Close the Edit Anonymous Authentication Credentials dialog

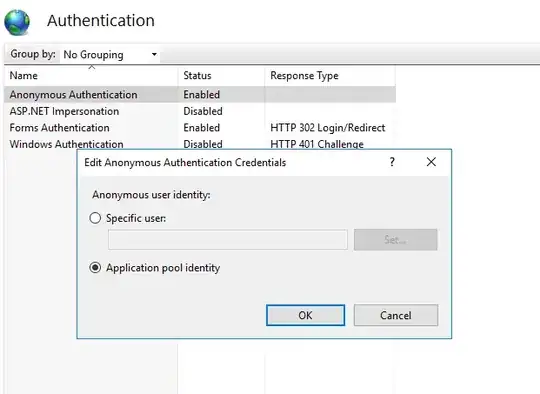[x=431, y=162]
